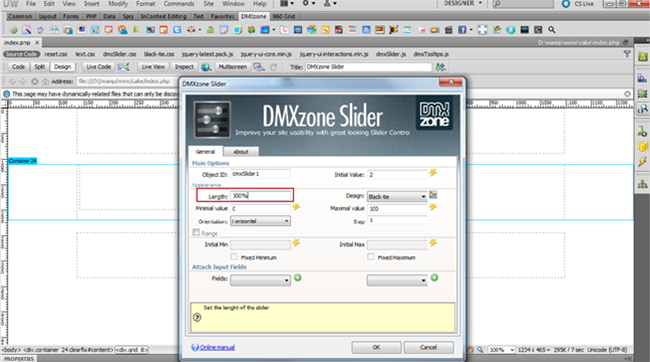Add first attached field with green plus
Screen dimensions: 650x362
(298, 278)
